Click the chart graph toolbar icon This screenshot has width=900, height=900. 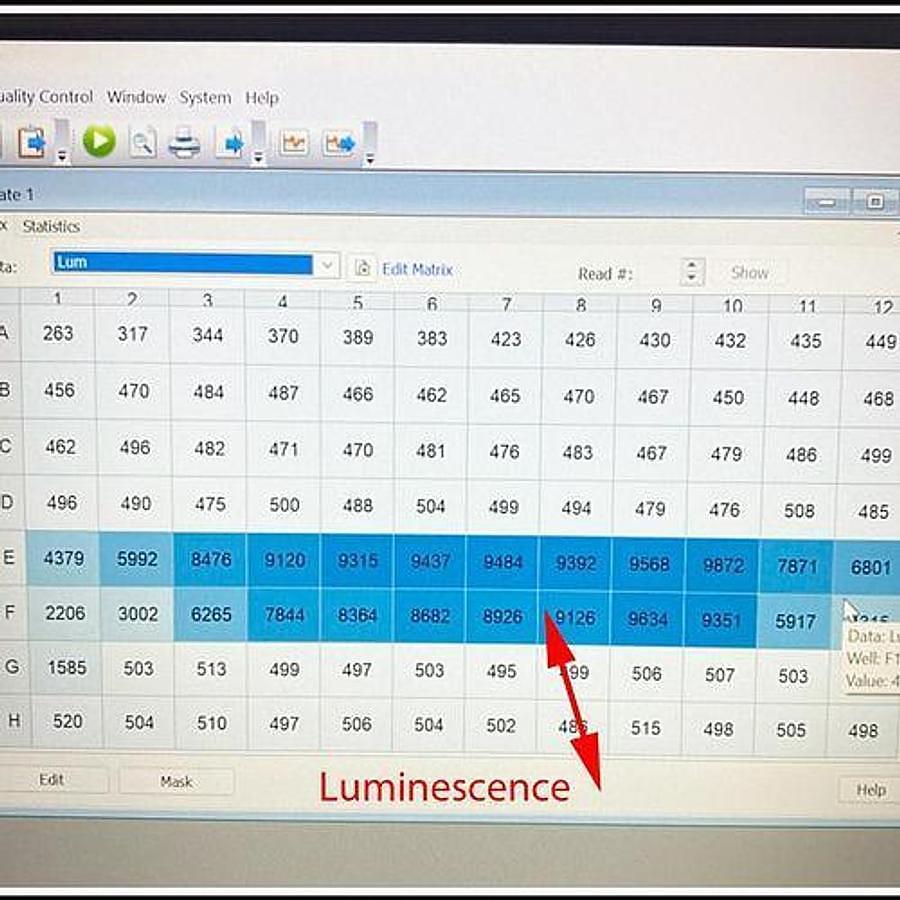(294, 143)
